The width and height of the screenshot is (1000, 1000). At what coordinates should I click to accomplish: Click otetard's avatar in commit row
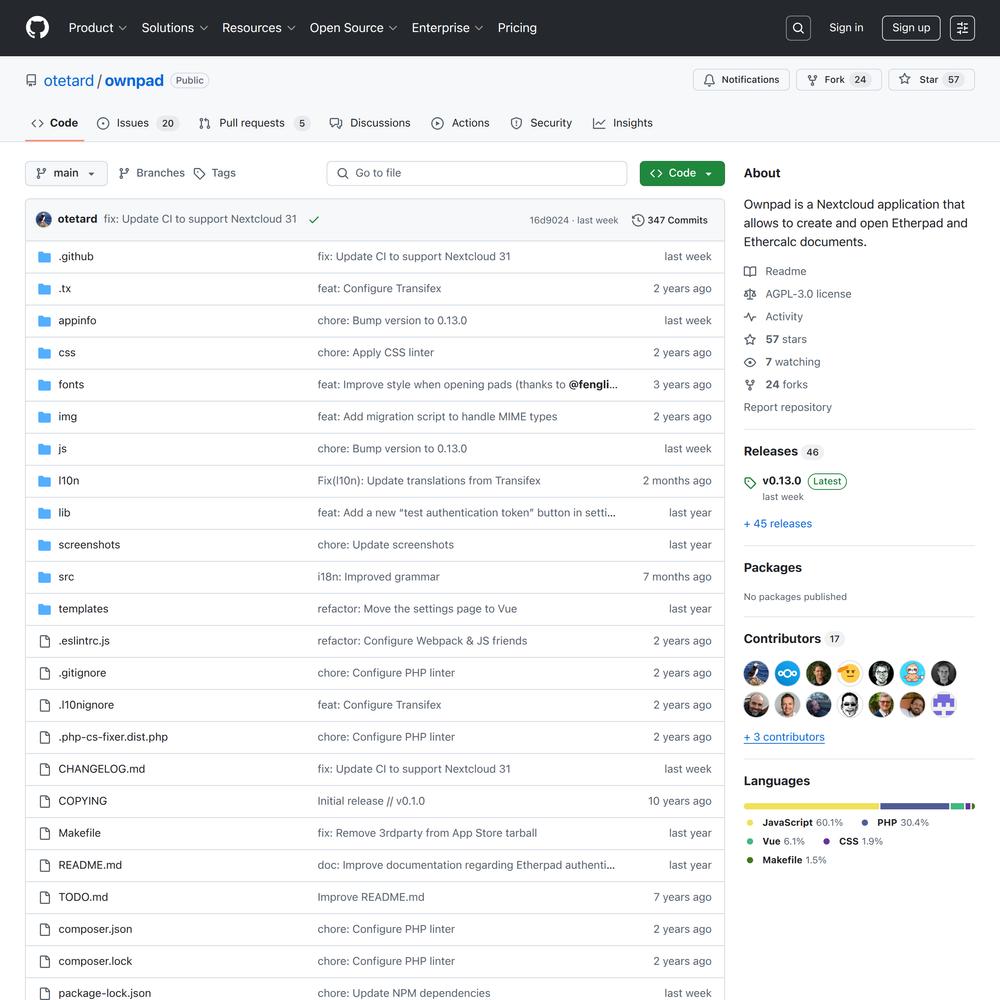click(43, 219)
